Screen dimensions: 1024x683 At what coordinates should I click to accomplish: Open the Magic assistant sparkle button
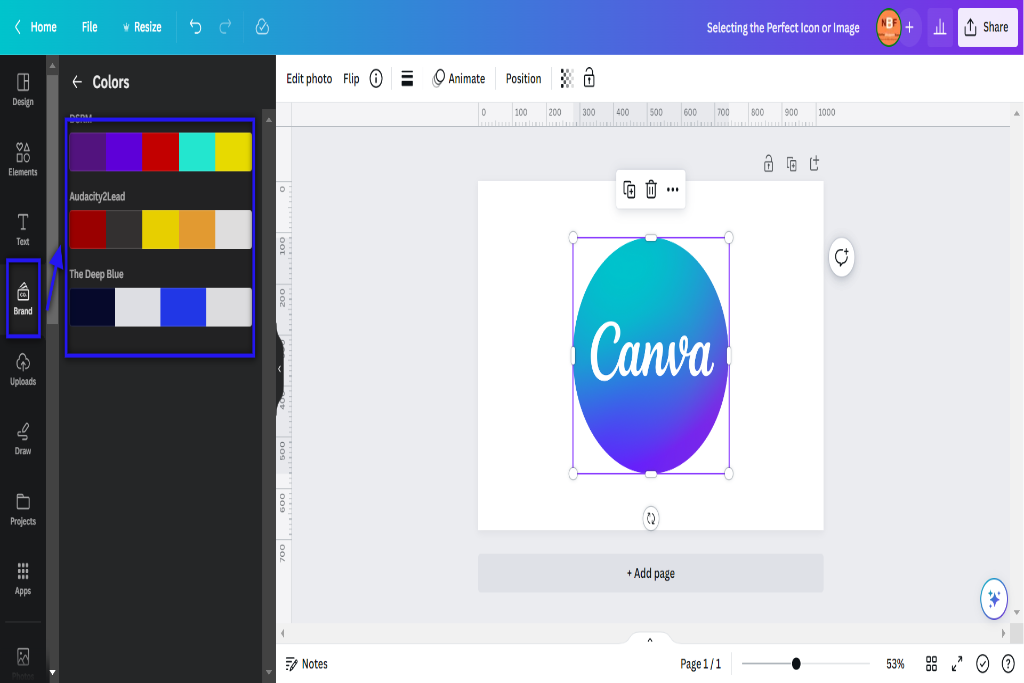pos(994,598)
